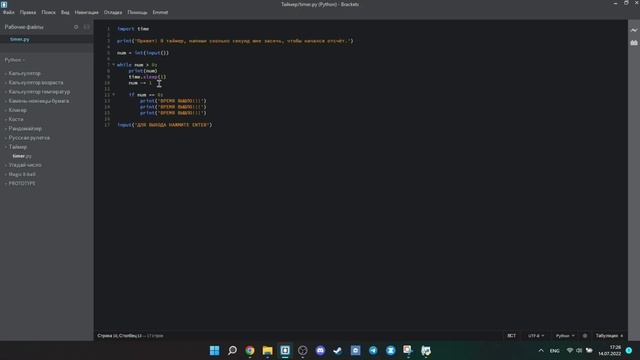This screenshot has height=360, width=640.
Task: Open the Python project folder dropdown
Action: point(15,60)
